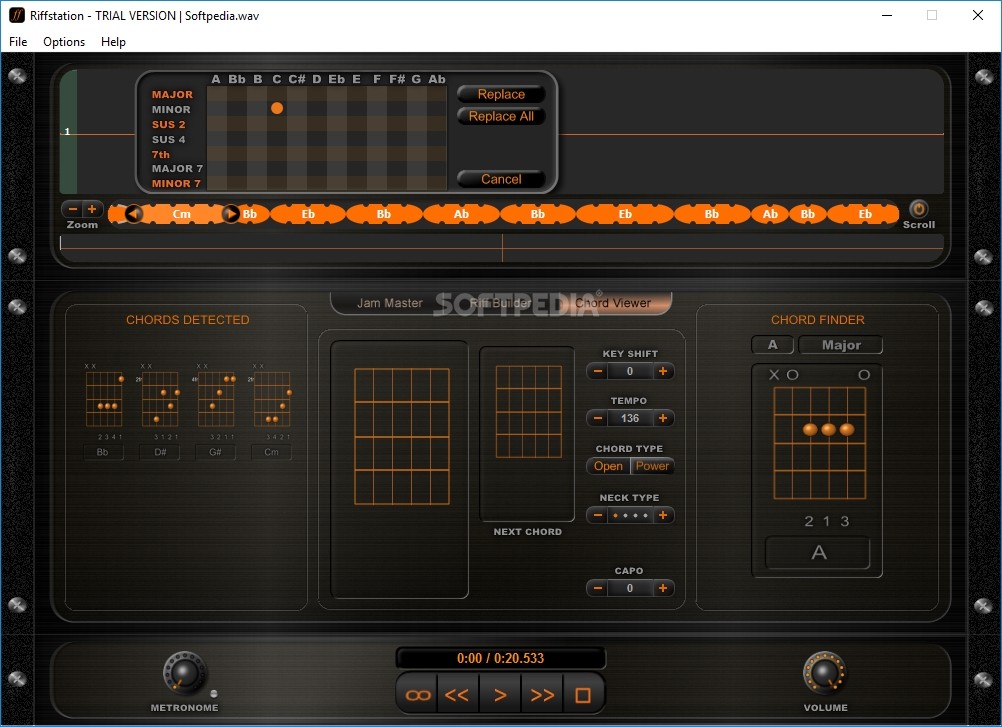Click the Bb label under detected chords
This screenshot has height=727, width=1002.
tap(103, 452)
